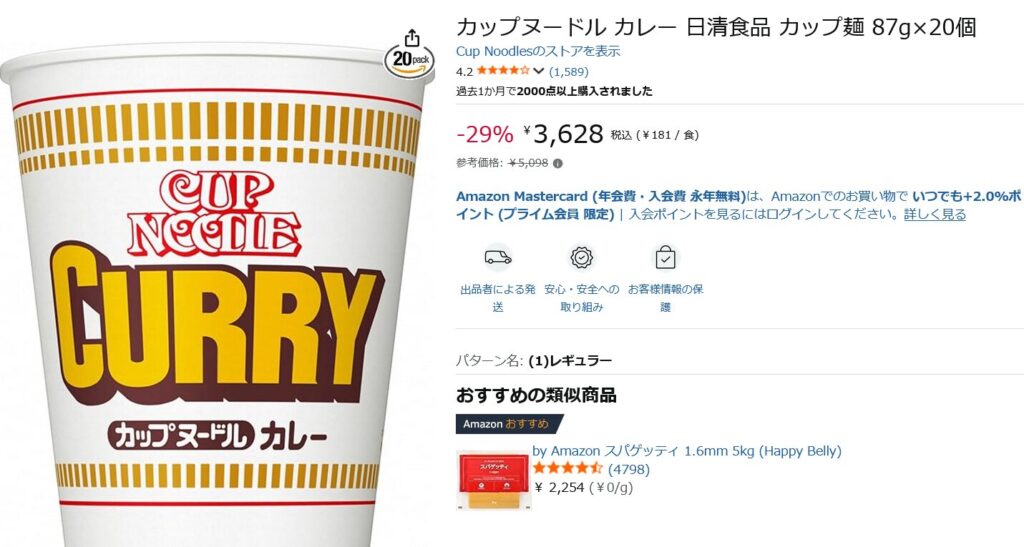Click the shopping bag privacy icon

(665, 258)
